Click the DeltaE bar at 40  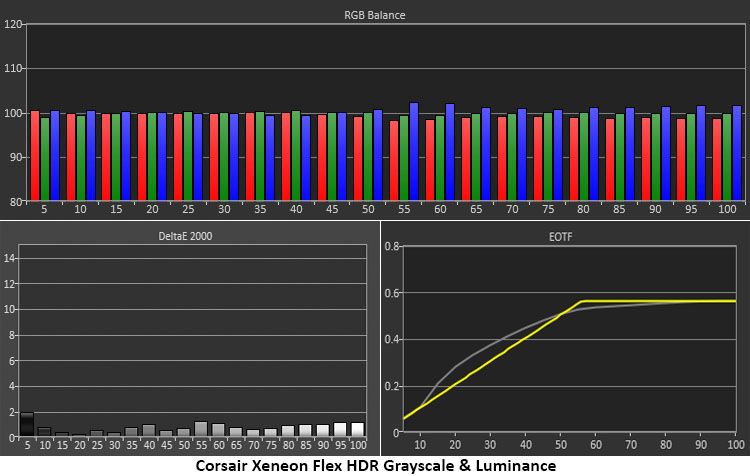(x=149, y=430)
